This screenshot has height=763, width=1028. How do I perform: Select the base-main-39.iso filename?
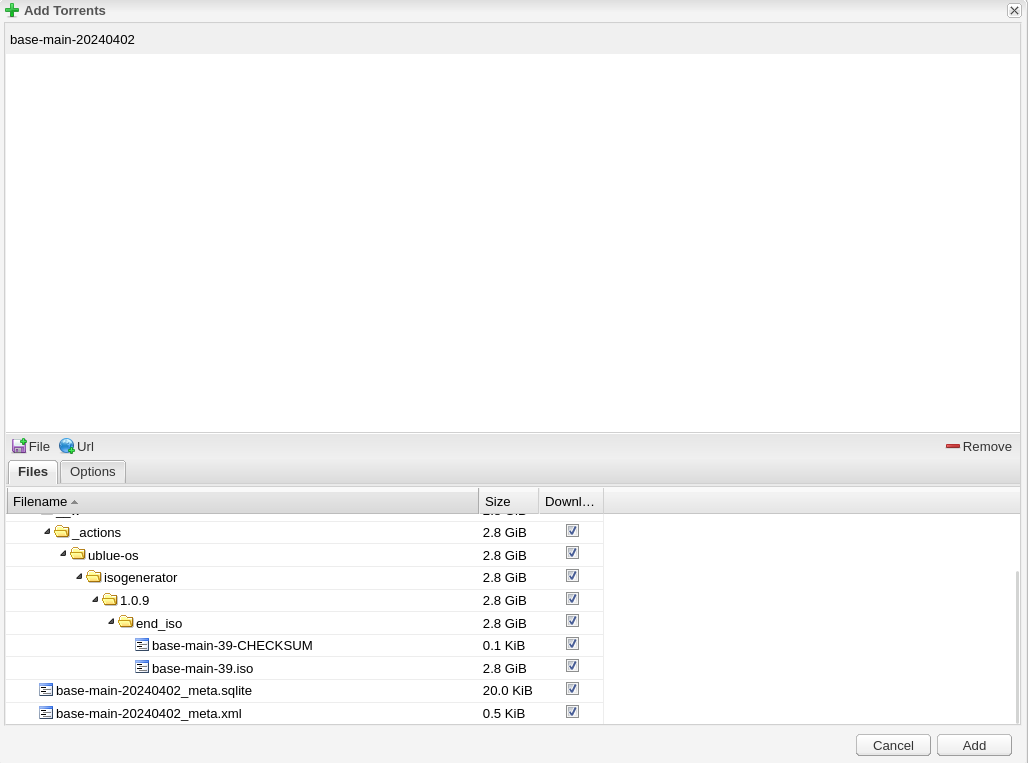click(x=203, y=668)
